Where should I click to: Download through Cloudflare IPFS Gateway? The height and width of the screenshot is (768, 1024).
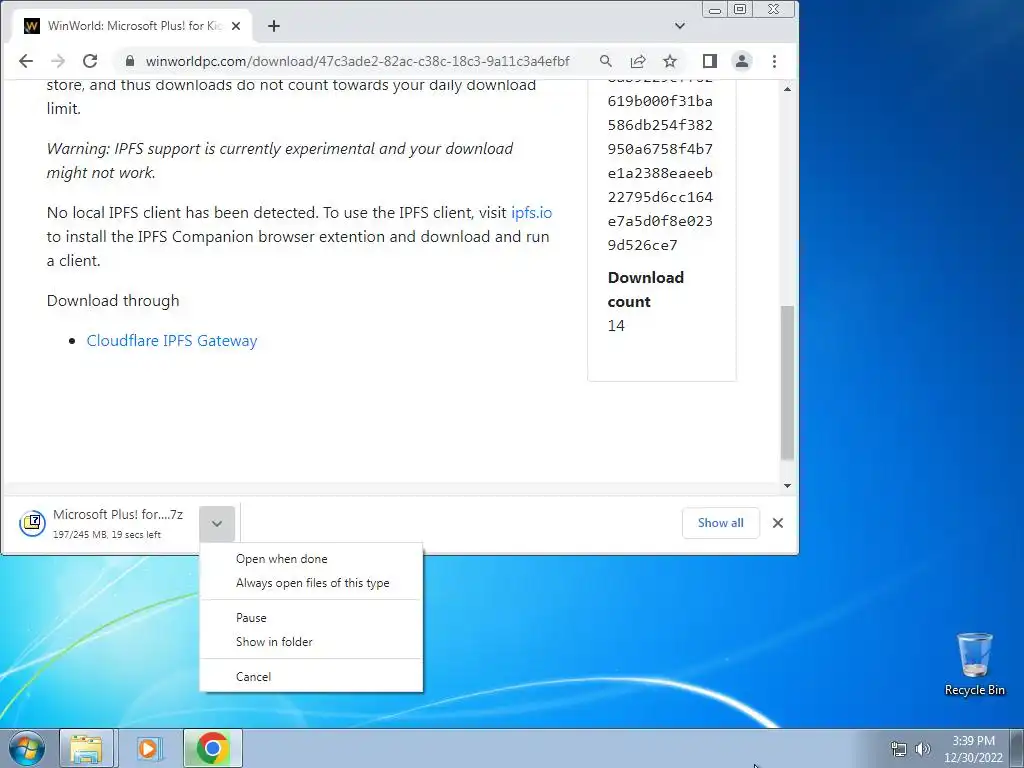[x=172, y=340]
